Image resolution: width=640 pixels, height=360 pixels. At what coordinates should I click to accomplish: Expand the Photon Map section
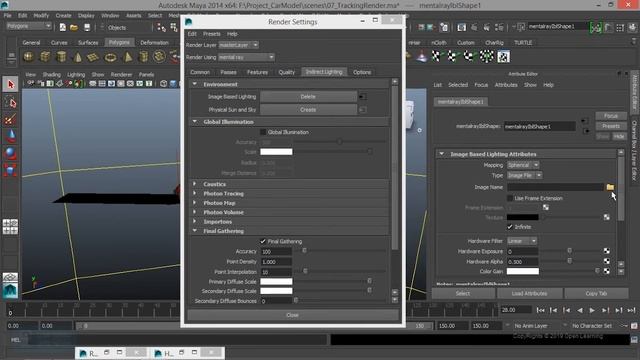[195, 203]
